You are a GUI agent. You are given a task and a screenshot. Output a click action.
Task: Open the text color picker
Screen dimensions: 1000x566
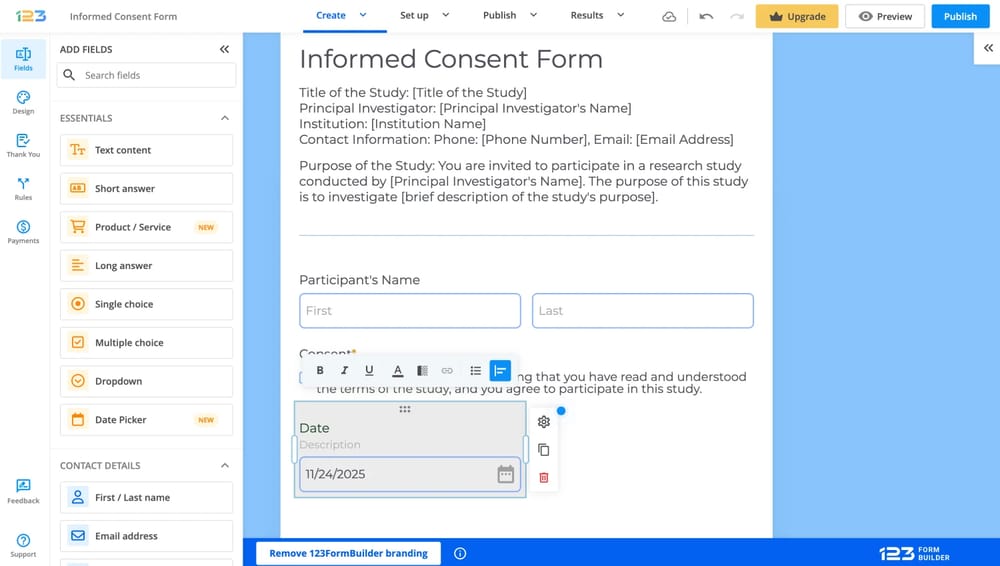click(x=397, y=371)
